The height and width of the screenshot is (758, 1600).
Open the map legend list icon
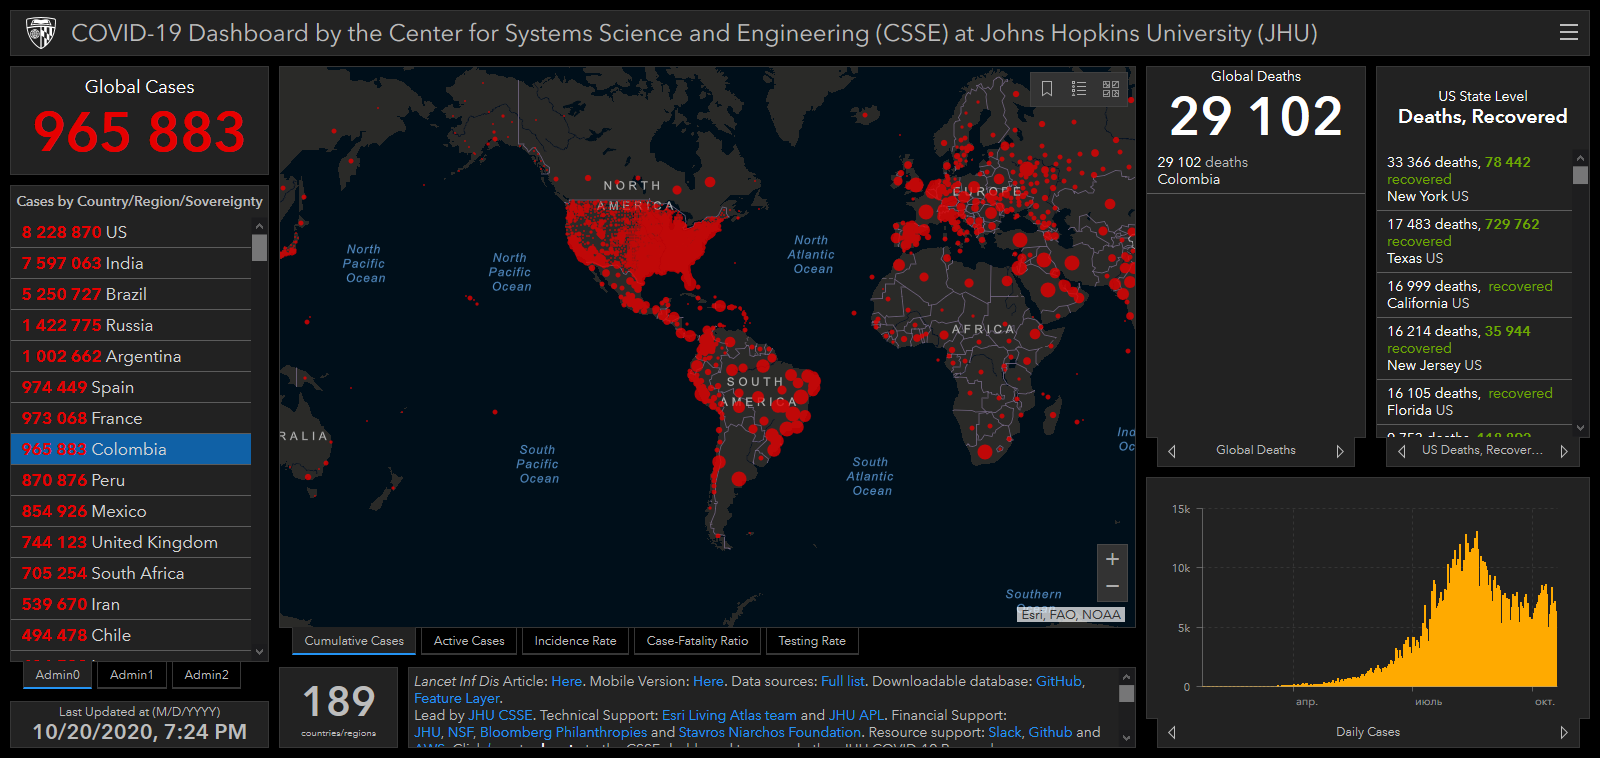1079,89
